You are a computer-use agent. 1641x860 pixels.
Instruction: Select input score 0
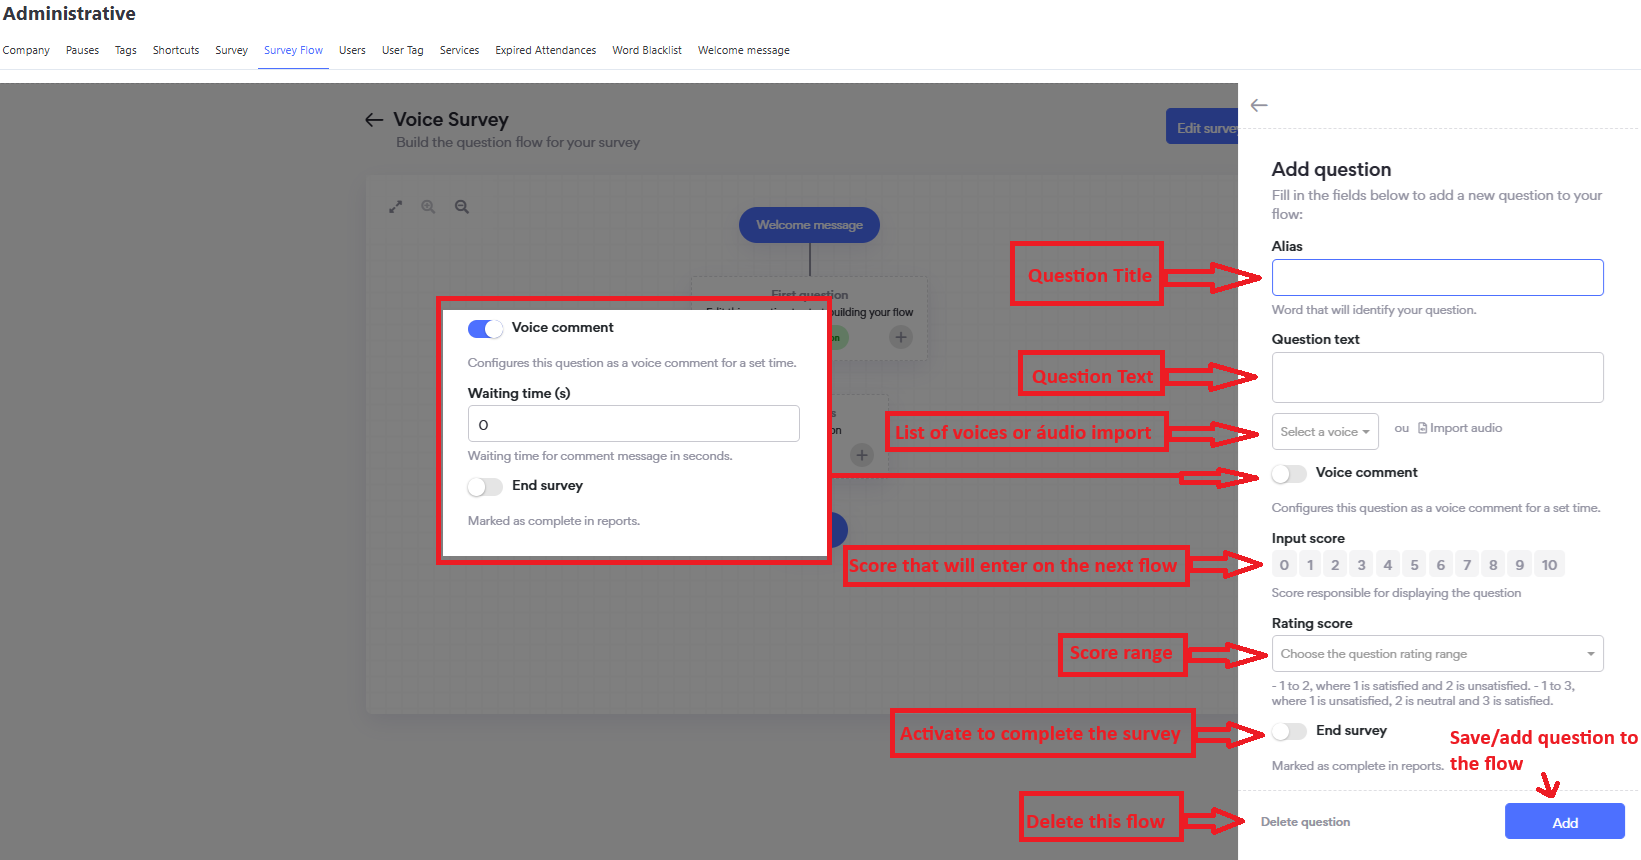point(1285,565)
